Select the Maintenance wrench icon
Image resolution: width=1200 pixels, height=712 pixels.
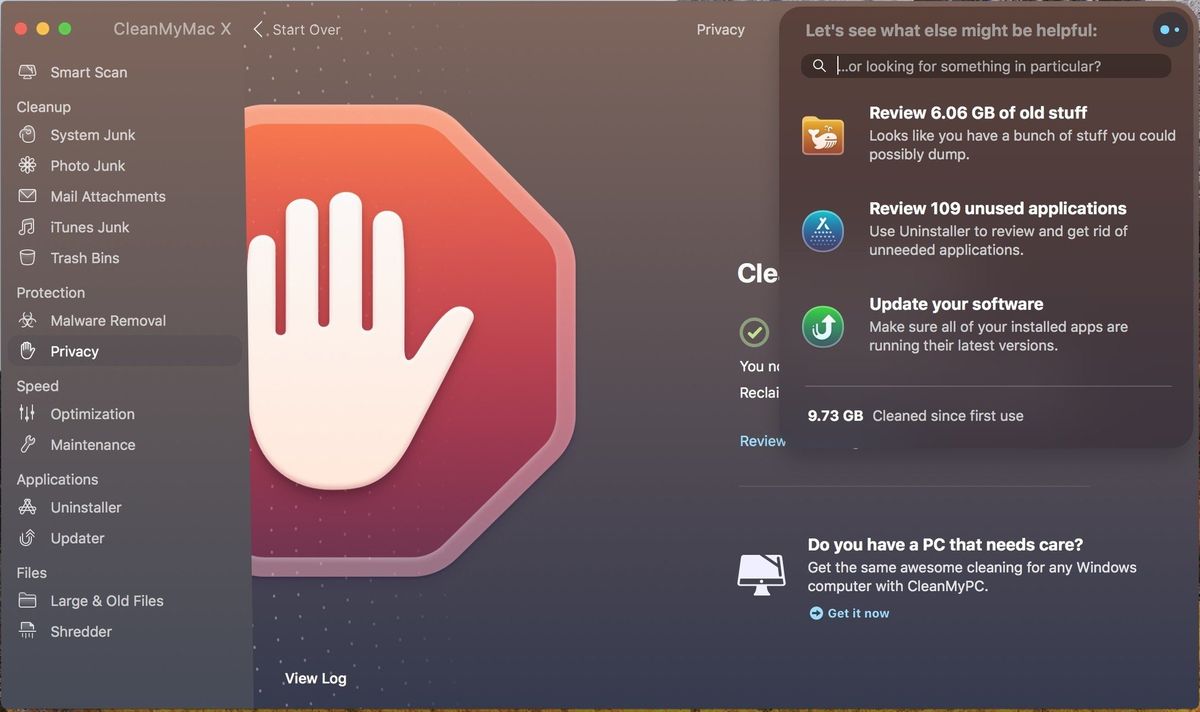click(28, 445)
